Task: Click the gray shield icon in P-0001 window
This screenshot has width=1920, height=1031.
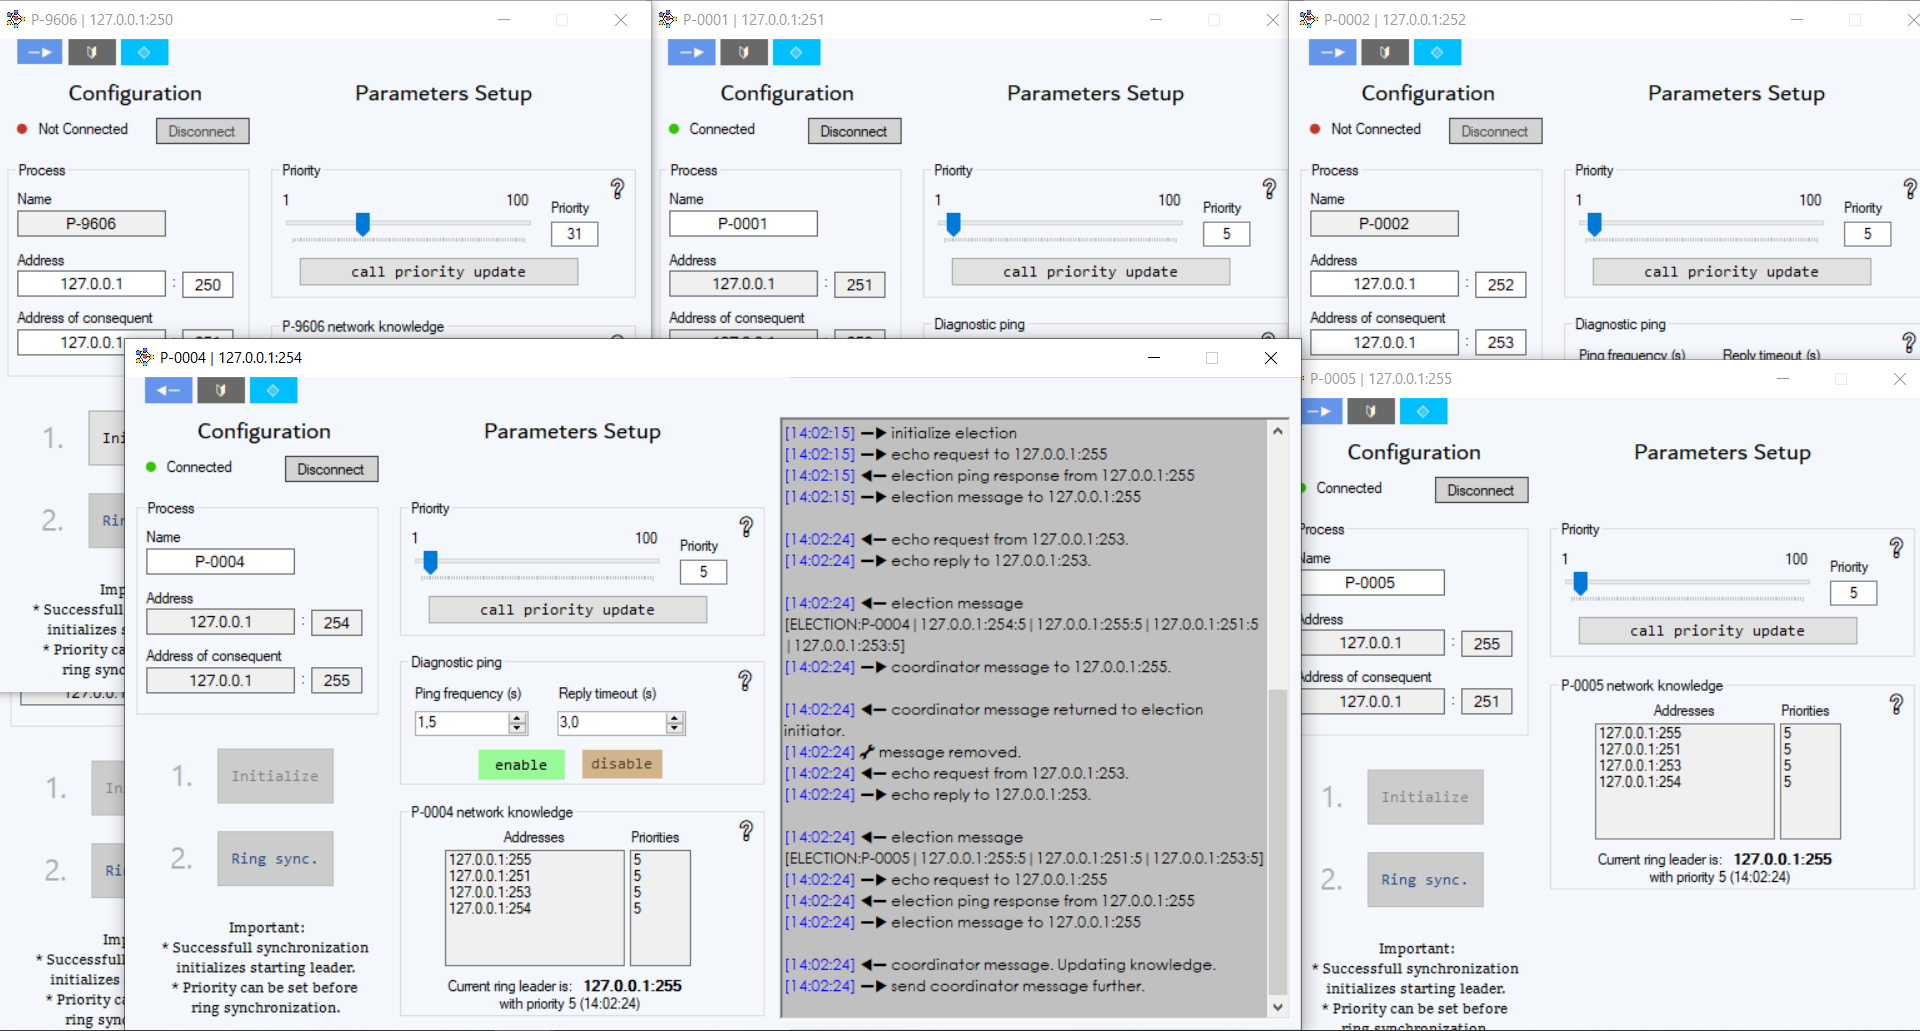Action: click(744, 52)
